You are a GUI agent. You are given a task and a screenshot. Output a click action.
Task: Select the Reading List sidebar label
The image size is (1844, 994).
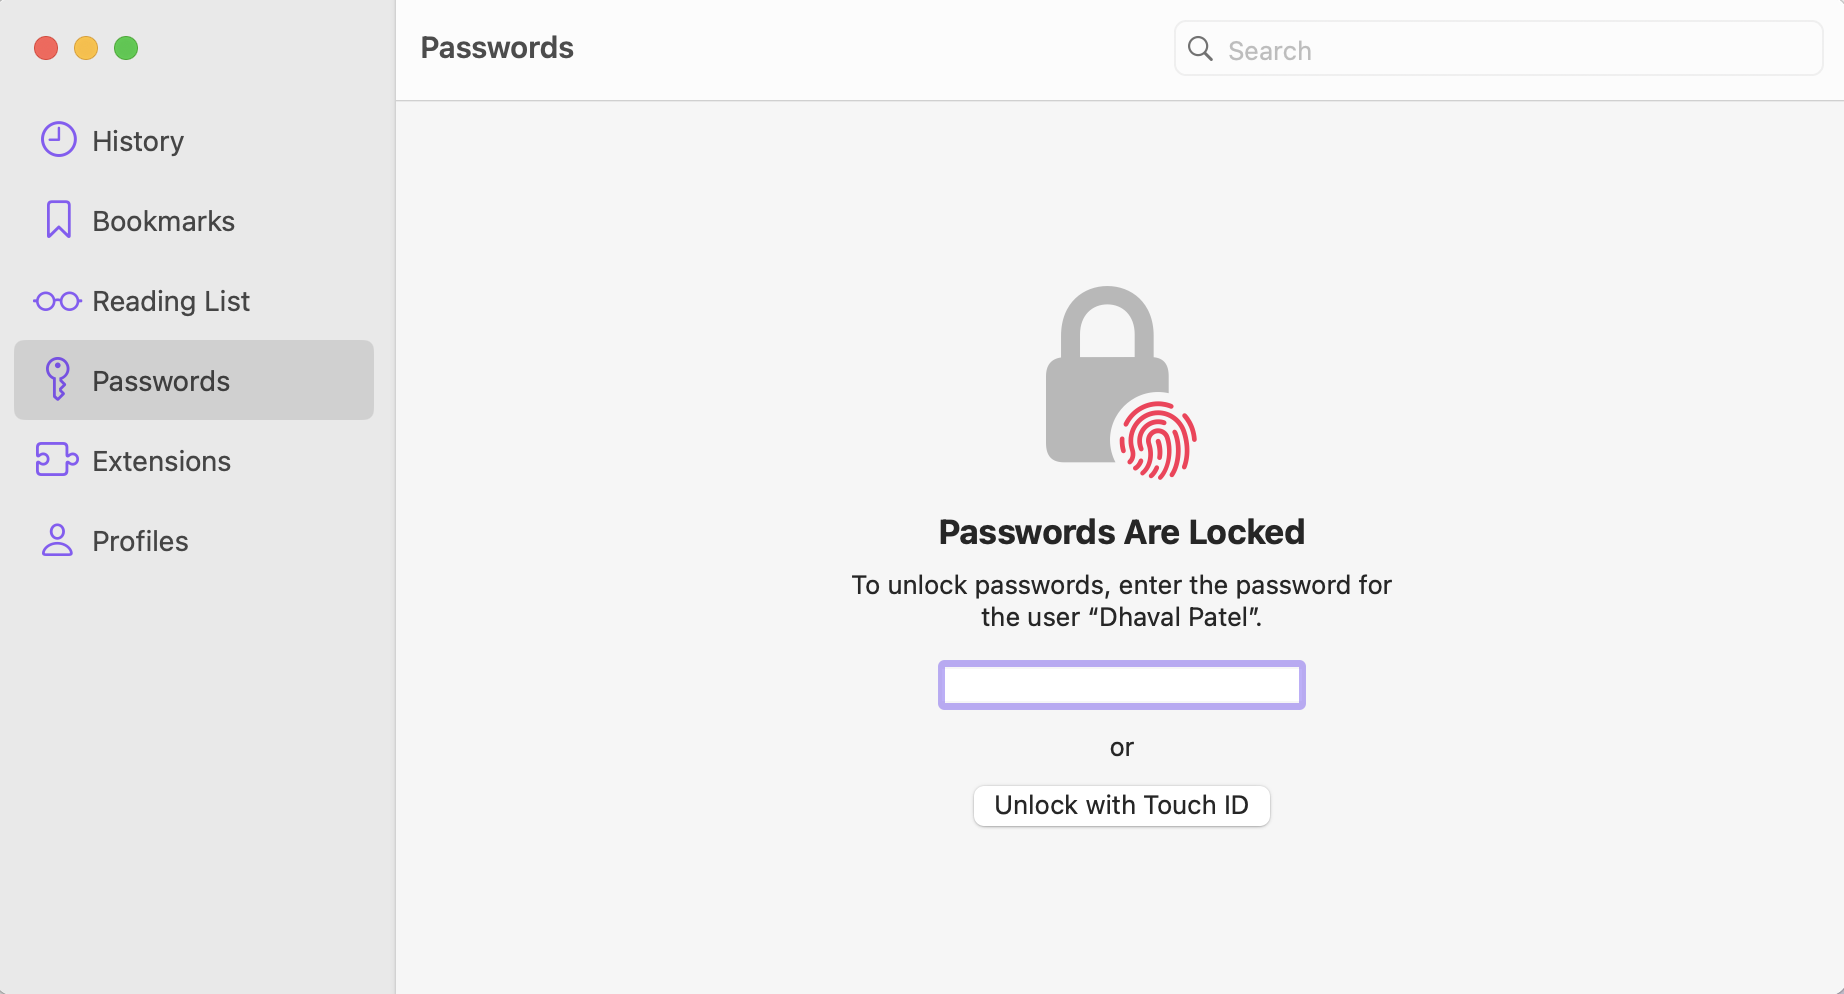[x=171, y=301]
